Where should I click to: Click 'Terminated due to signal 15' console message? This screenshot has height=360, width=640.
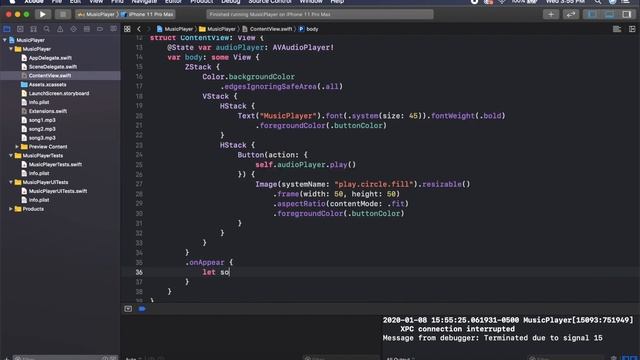pyautogui.click(x=543, y=338)
